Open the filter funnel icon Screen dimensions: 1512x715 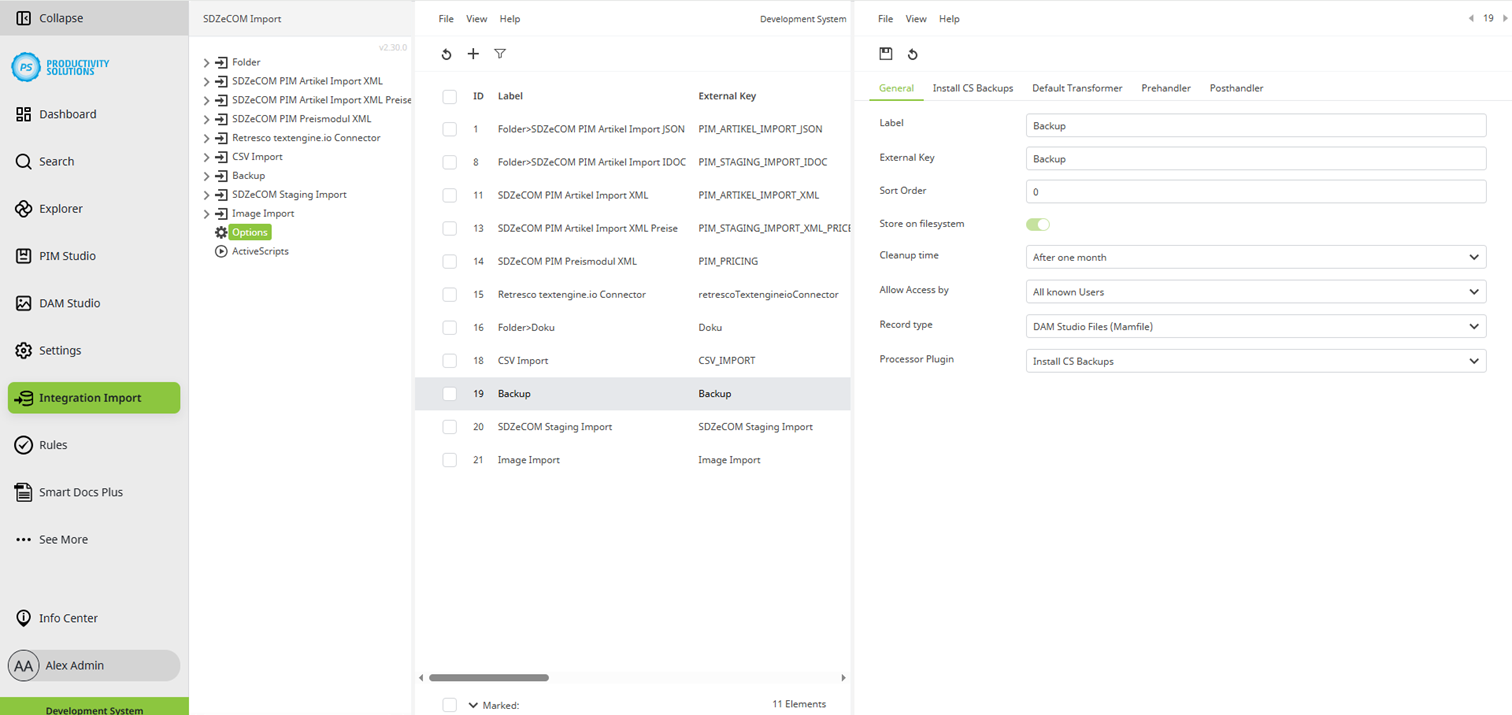pyautogui.click(x=500, y=54)
